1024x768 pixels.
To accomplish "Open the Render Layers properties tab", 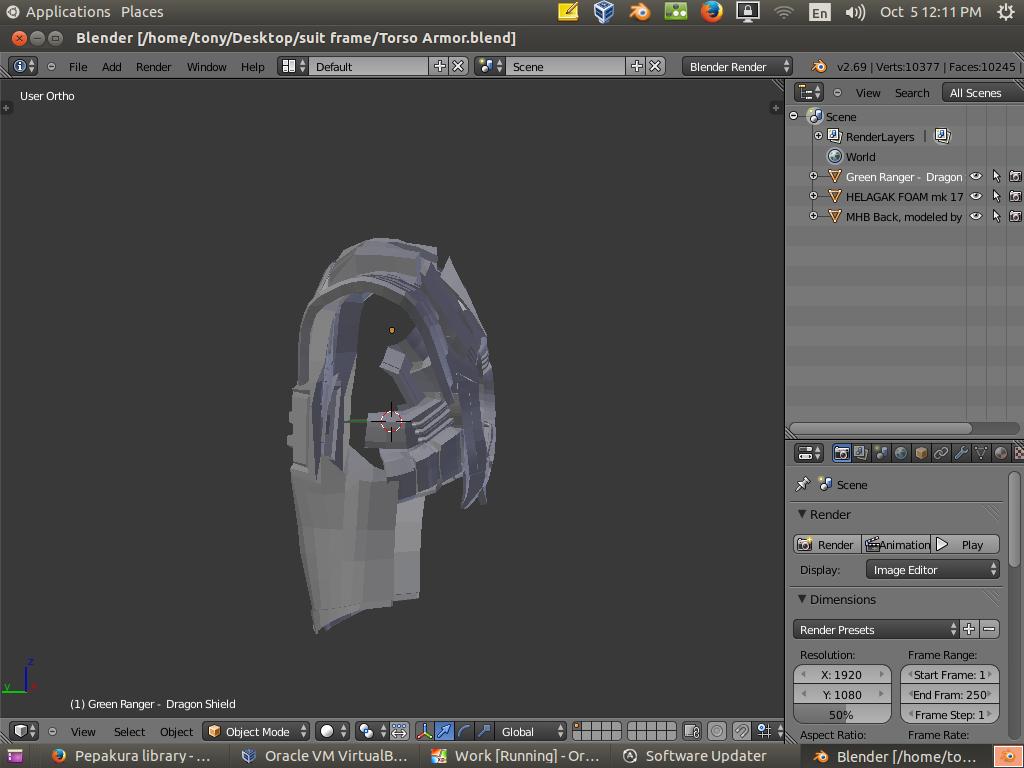I will (x=861, y=453).
